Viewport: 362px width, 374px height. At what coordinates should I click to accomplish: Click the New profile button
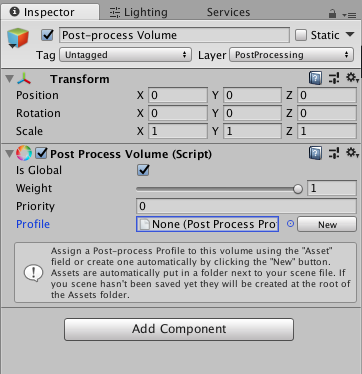pos(327,224)
